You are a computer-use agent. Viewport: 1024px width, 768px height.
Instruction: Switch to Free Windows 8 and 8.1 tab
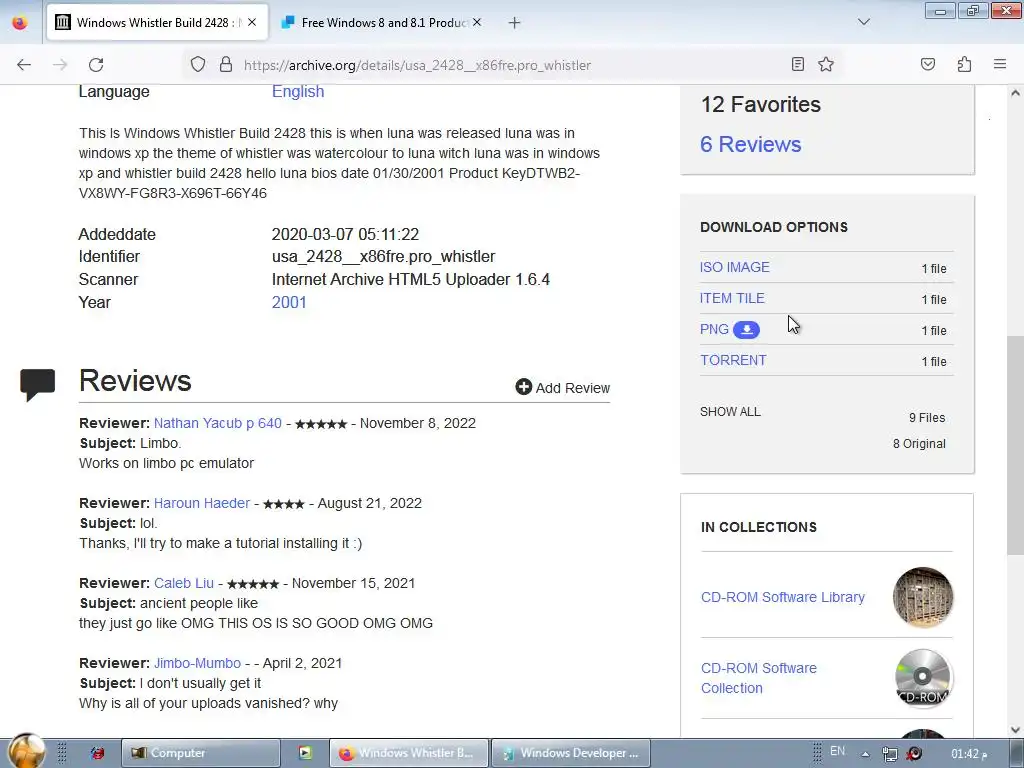(381, 22)
